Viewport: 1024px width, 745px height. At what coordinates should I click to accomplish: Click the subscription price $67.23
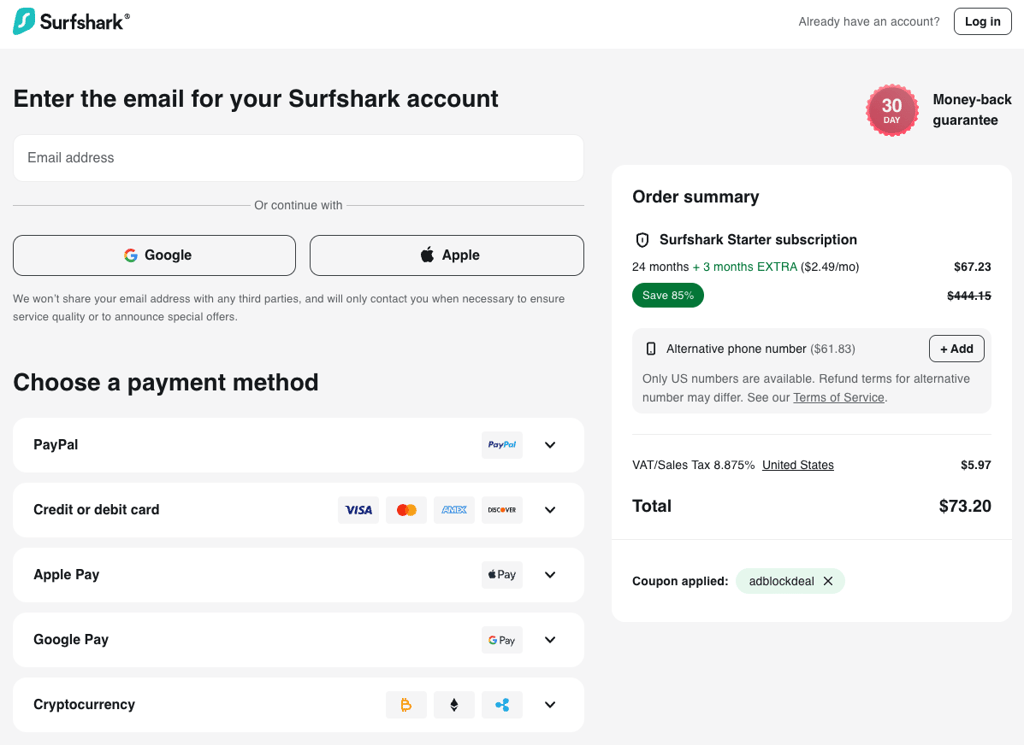972,266
